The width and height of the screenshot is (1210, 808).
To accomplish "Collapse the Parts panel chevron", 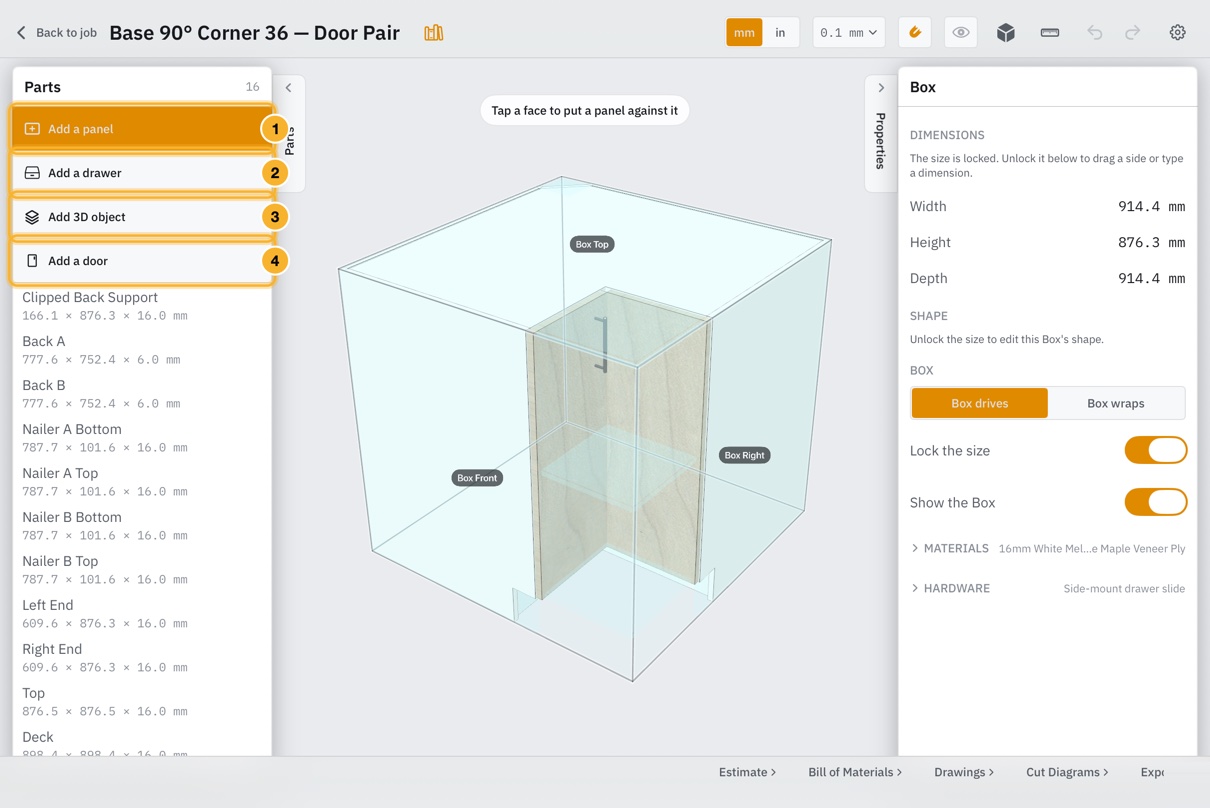I will (289, 88).
